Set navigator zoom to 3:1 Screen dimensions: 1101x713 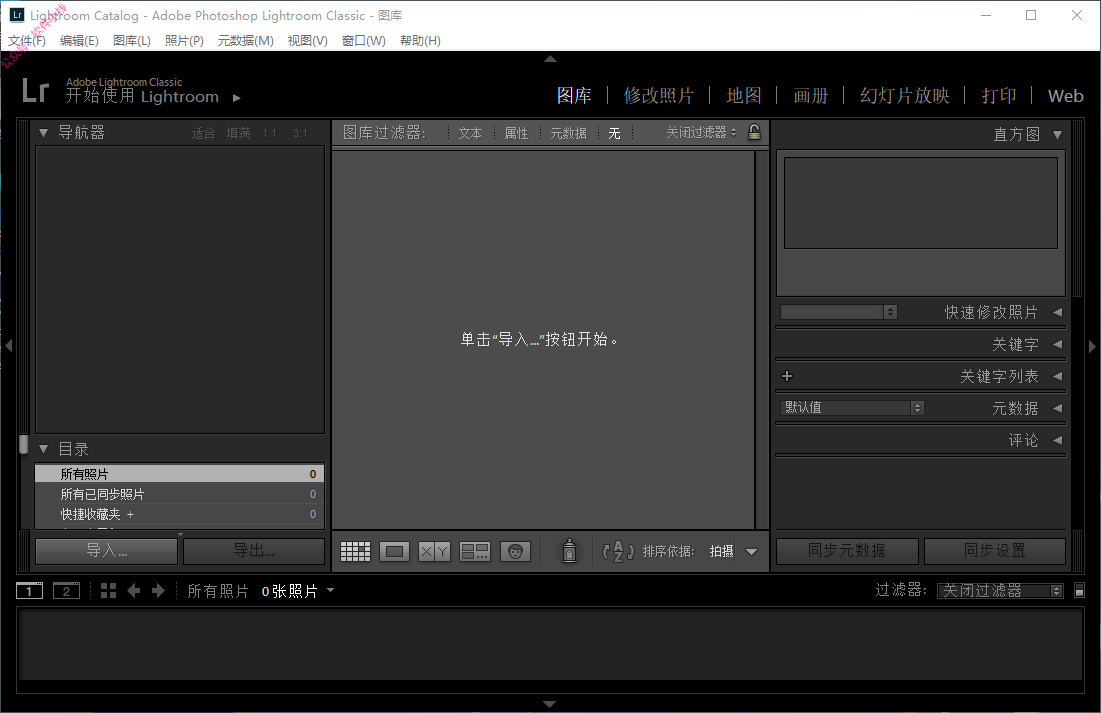coord(300,133)
